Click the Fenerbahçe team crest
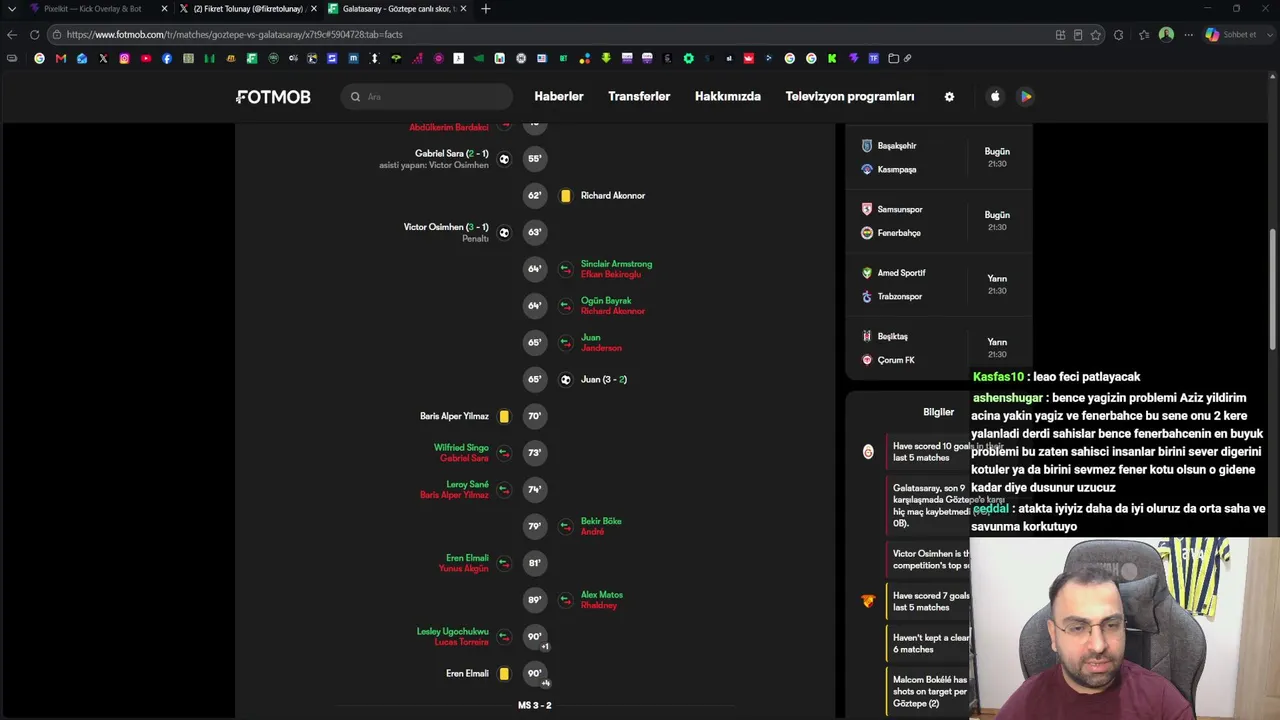Viewport: 1280px width, 720px height. point(867,233)
